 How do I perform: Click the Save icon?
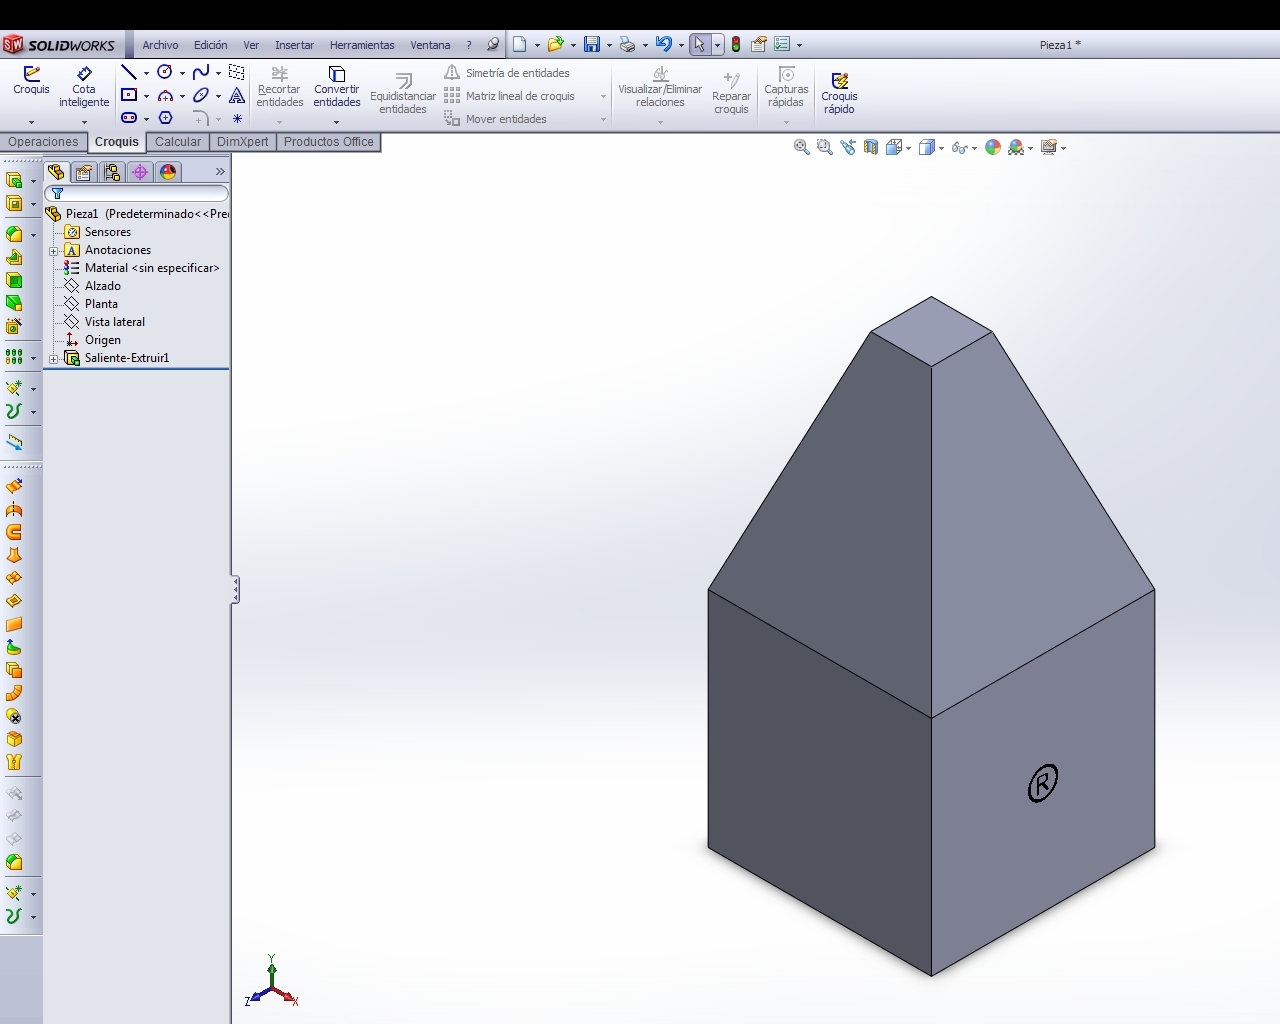point(592,45)
